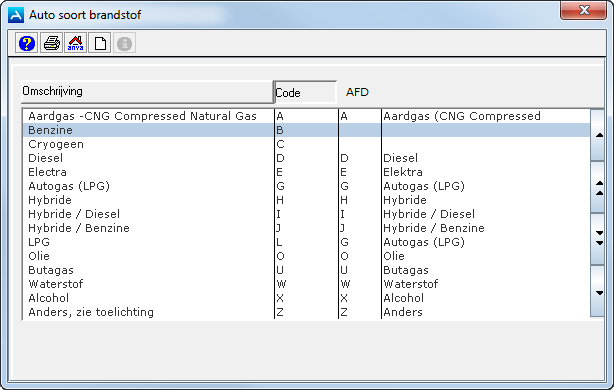Click AFD description Autogas (LPG) in LPG row
The image size is (614, 390).
(424, 242)
